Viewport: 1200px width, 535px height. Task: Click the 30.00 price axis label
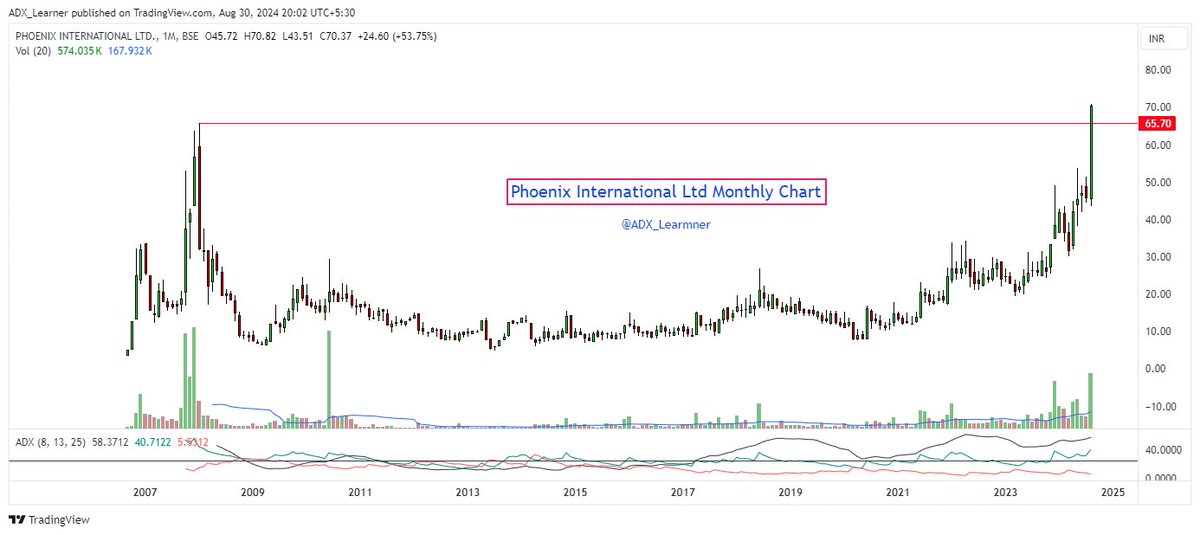(x=1159, y=257)
